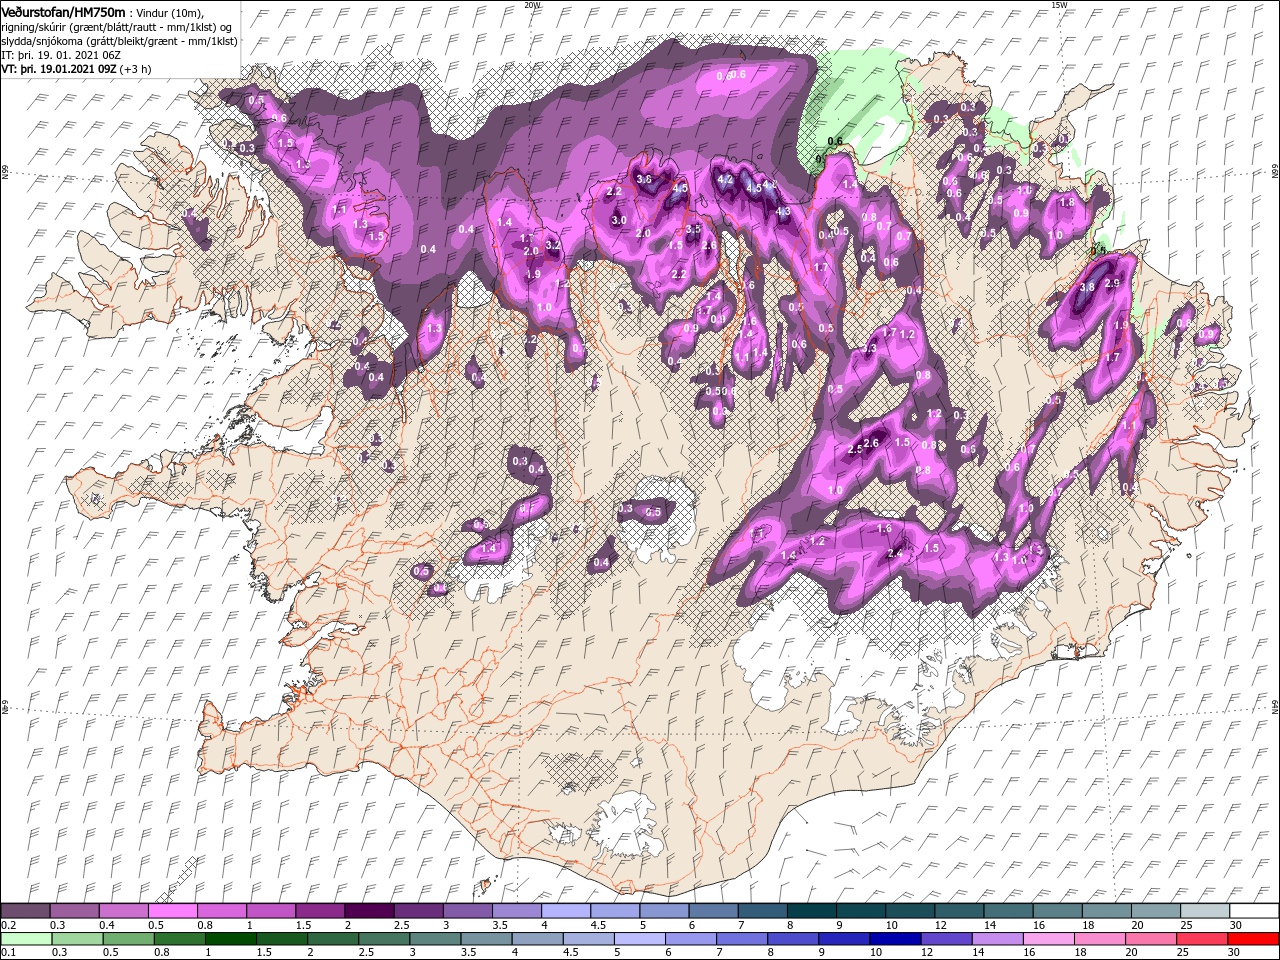Click the '0.1' label under the bottom legend row
This screenshot has height=960, width=1280.
coord(8,953)
